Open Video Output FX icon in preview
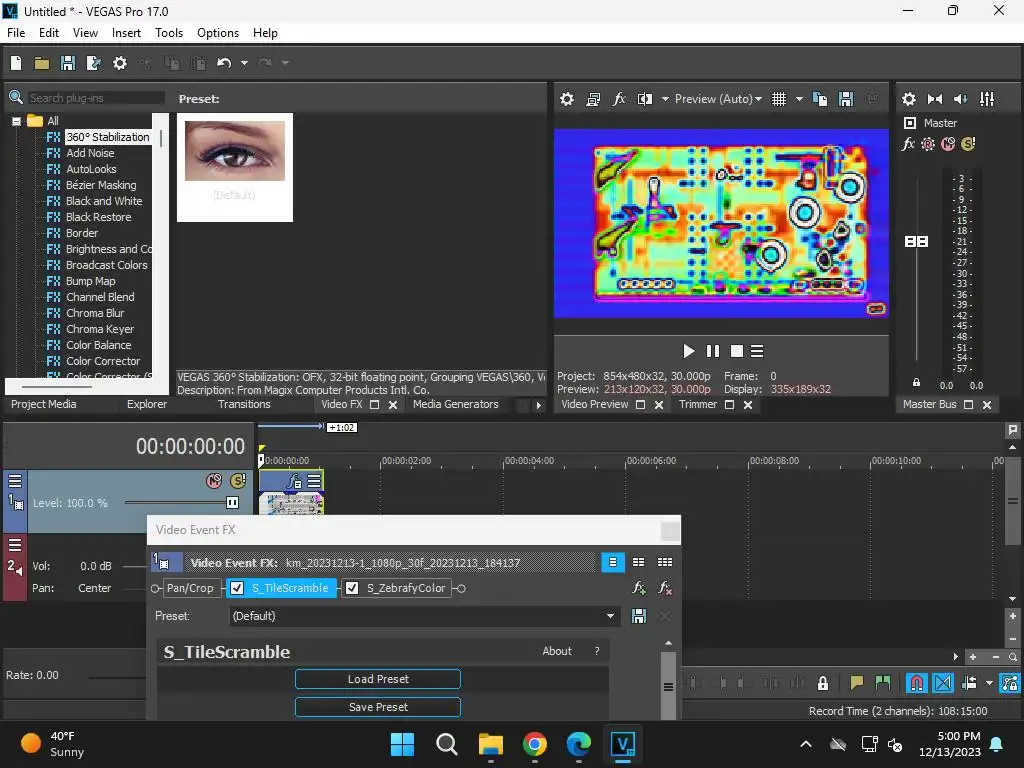The width and height of the screenshot is (1024, 768). click(x=619, y=99)
